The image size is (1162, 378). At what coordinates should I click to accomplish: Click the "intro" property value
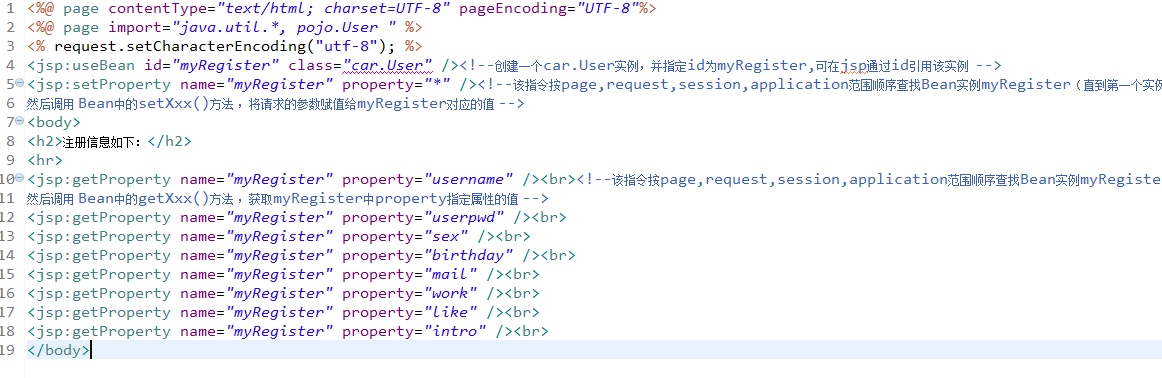tap(455, 331)
